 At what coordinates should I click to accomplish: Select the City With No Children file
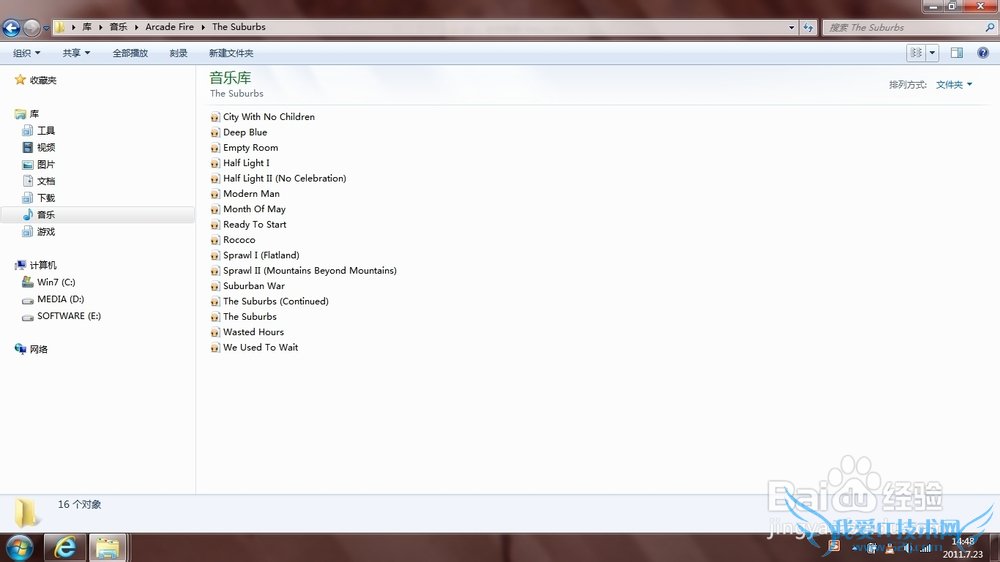(263, 117)
